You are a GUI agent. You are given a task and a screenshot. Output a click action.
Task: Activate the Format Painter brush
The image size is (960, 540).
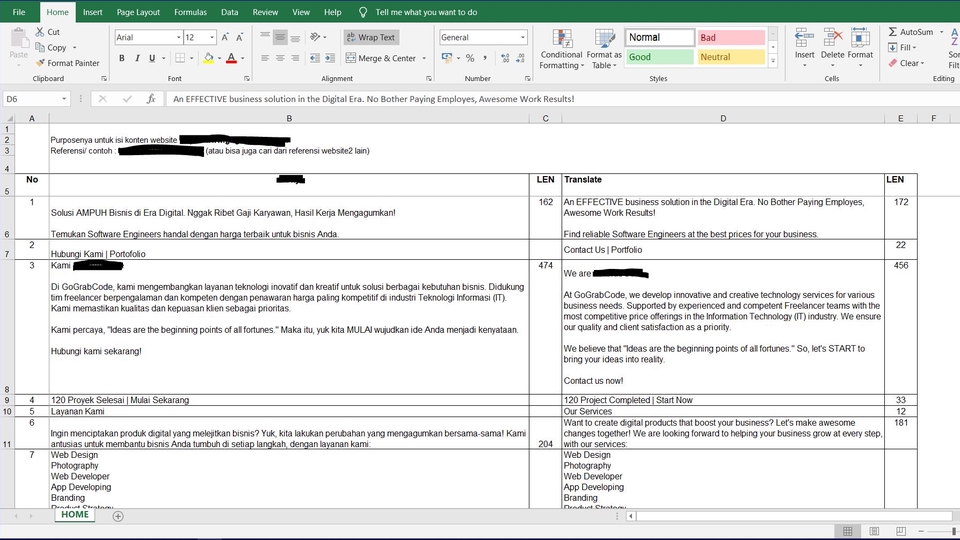pyautogui.click(x=40, y=63)
